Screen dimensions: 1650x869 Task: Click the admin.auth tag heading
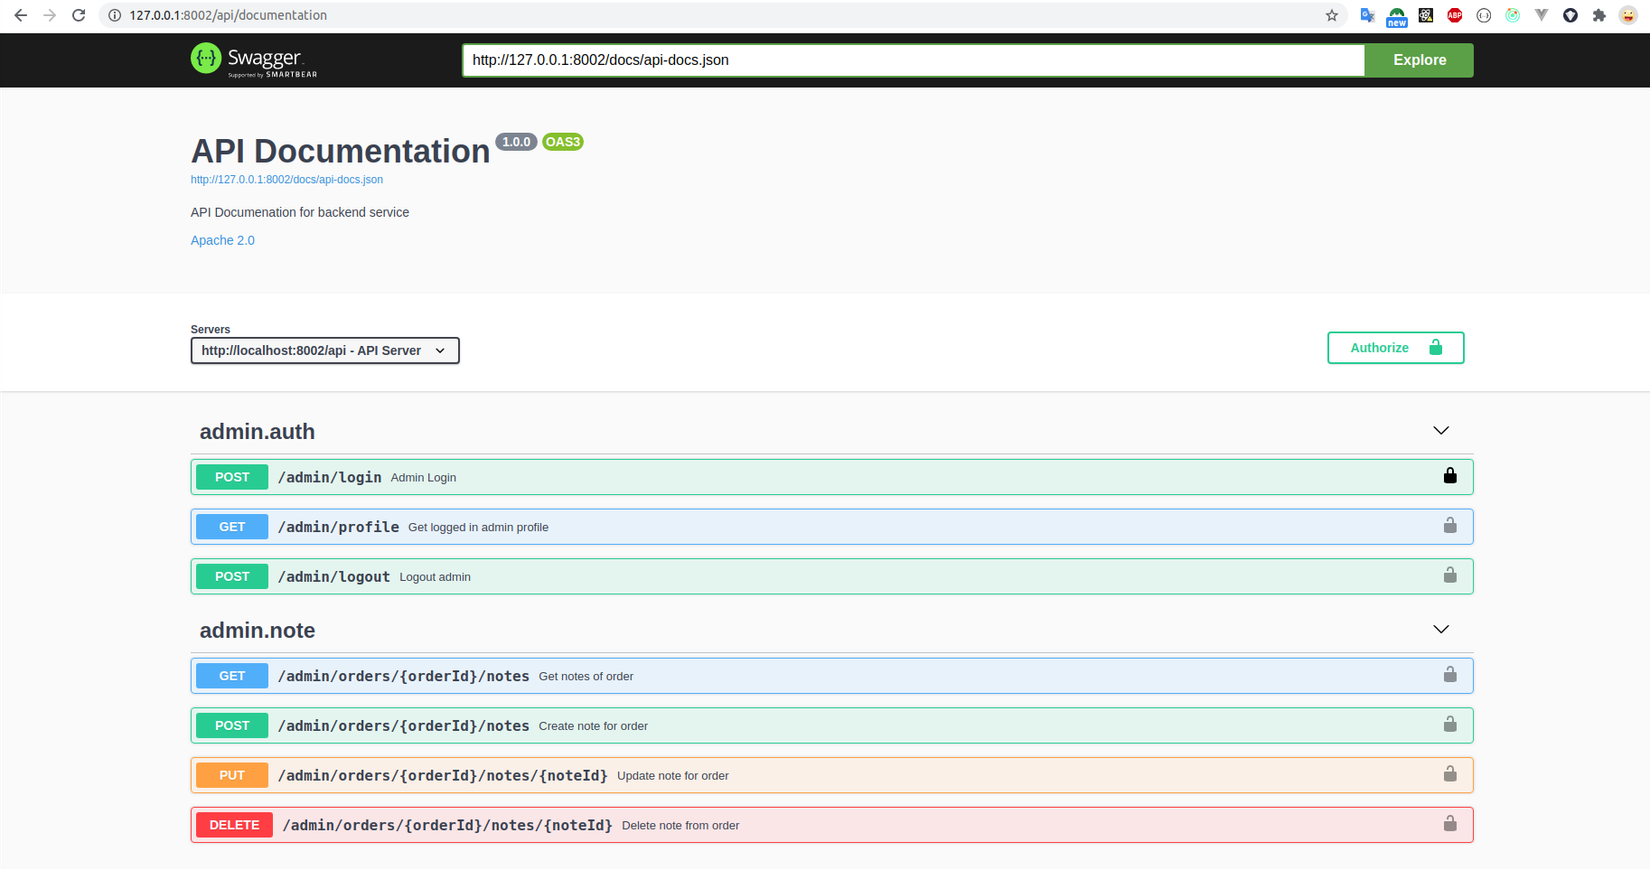[257, 432]
